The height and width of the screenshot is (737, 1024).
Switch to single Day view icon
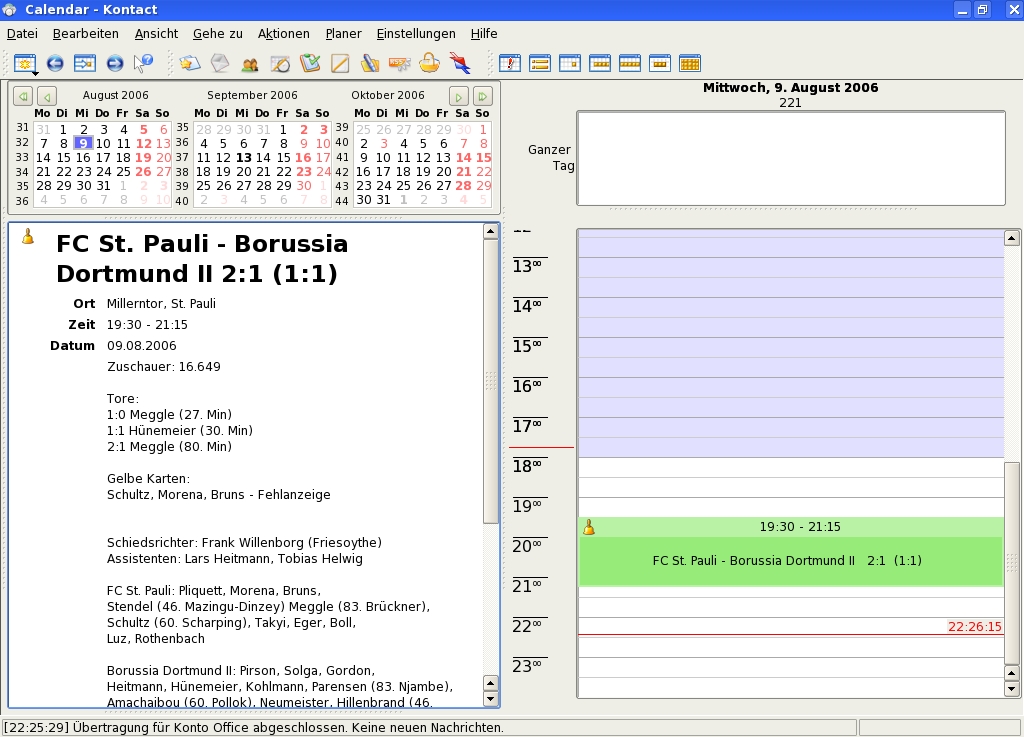click(569, 63)
